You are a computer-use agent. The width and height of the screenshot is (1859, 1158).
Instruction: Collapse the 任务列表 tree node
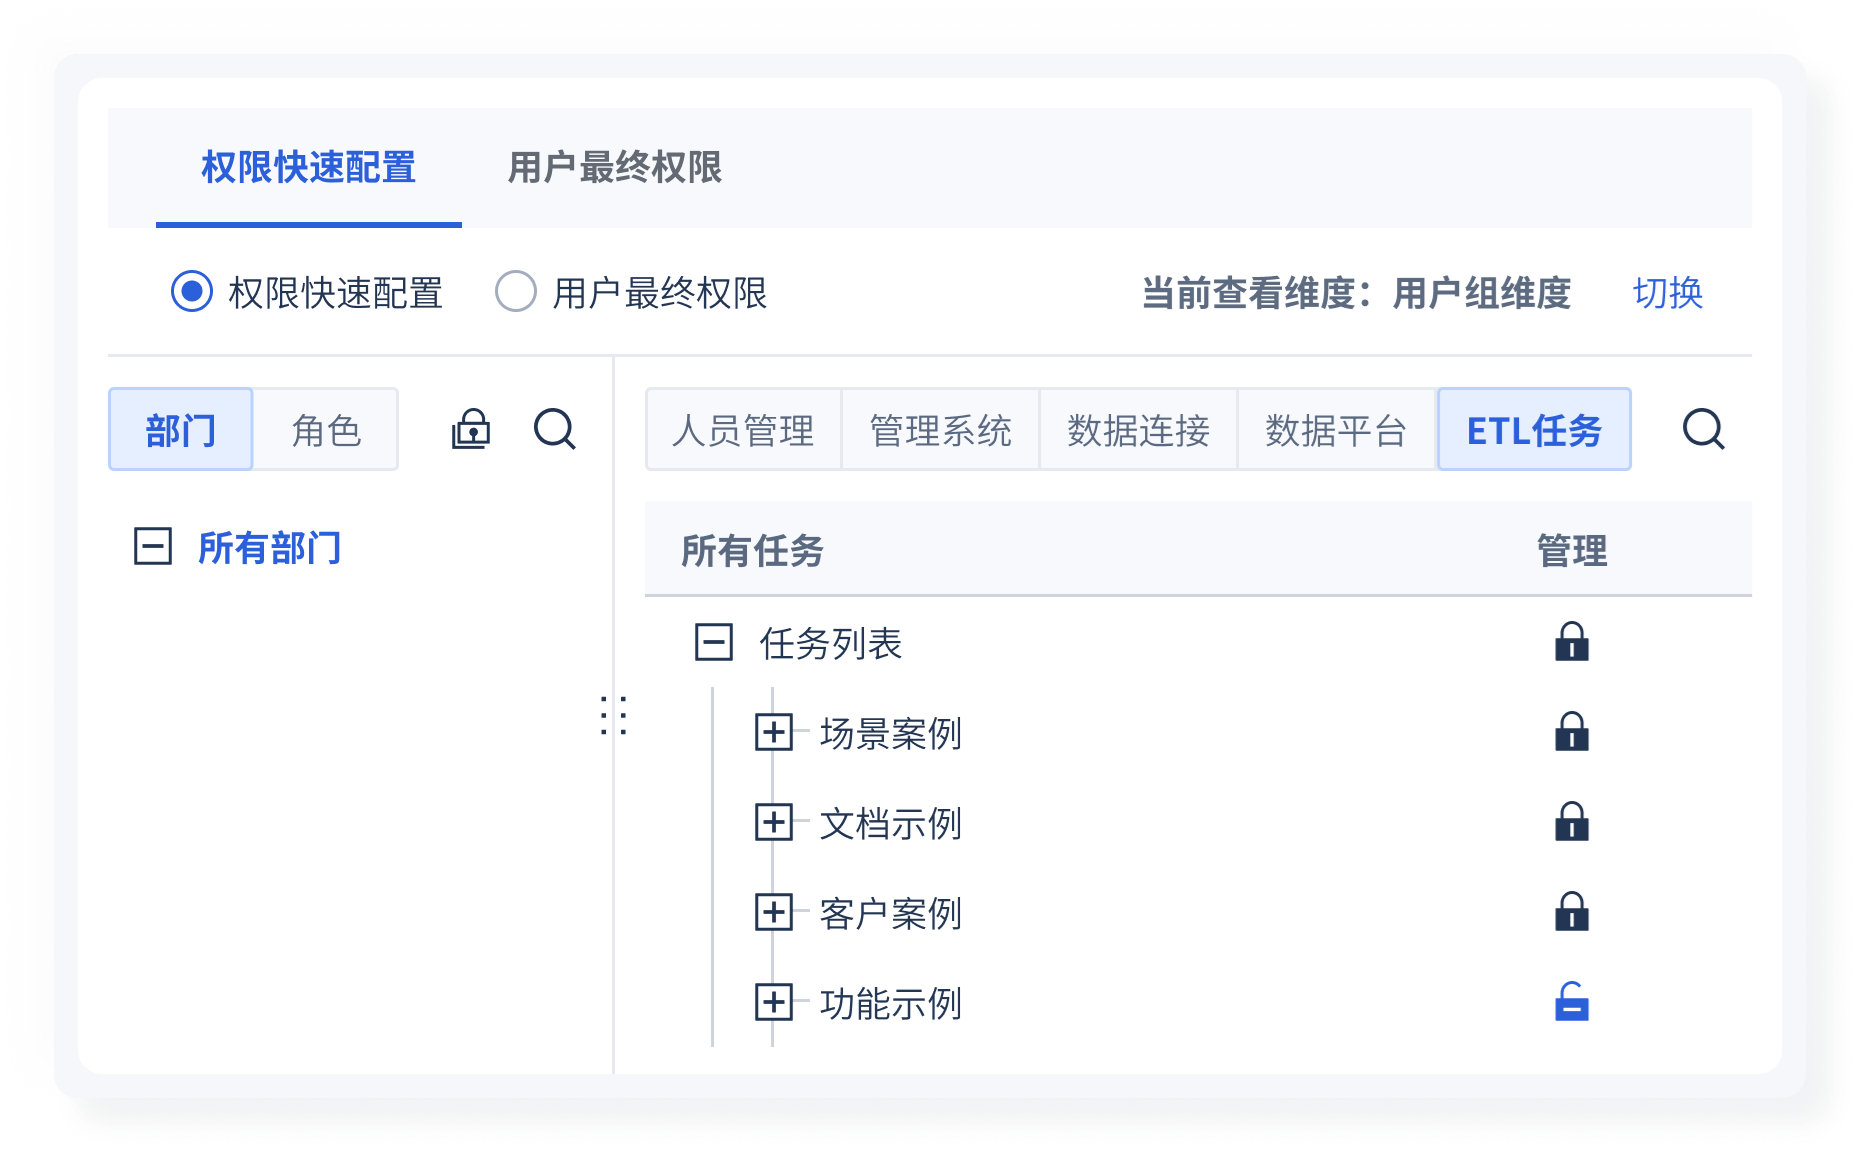coord(714,642)
